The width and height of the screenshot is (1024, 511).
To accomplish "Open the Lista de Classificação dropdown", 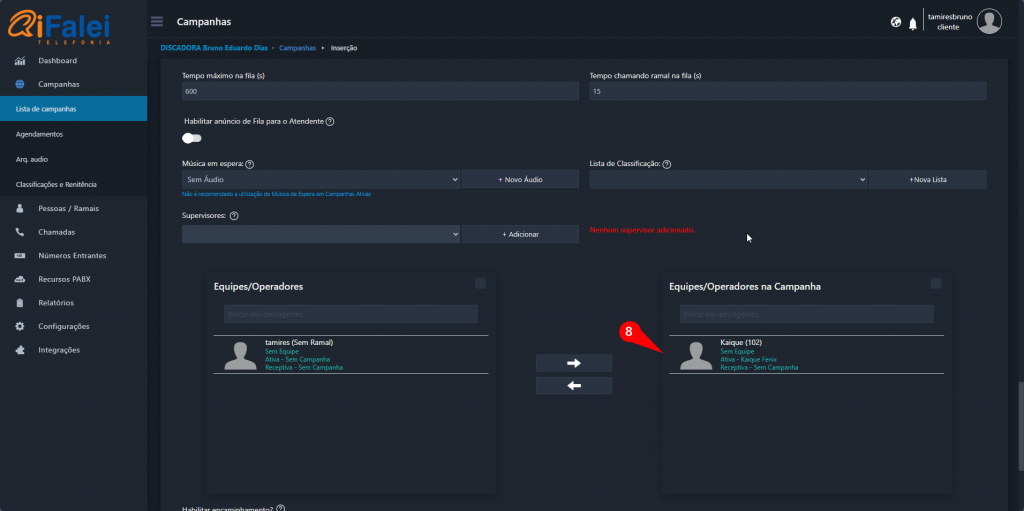I will tap(728, 179).
